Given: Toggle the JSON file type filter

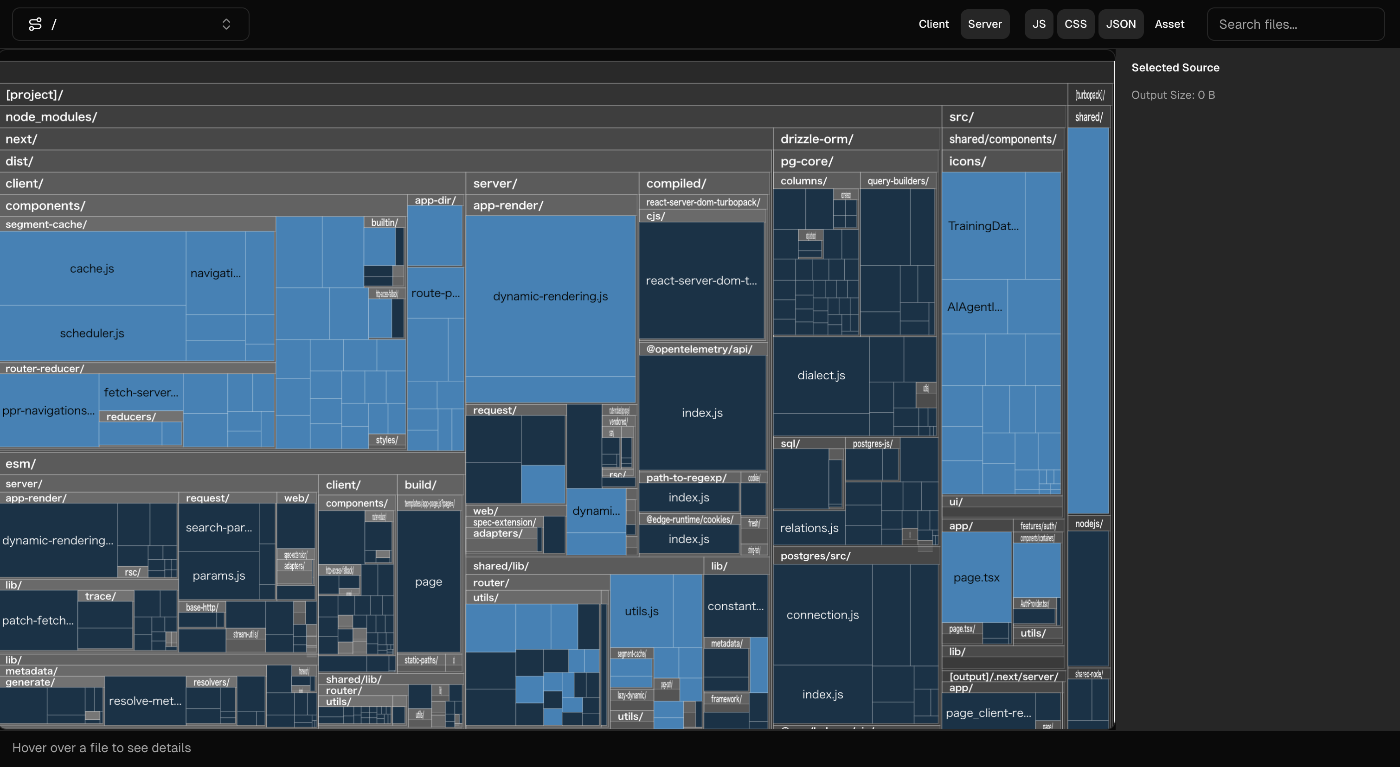Looking at the screenshot, I should tap(1121, 24).
